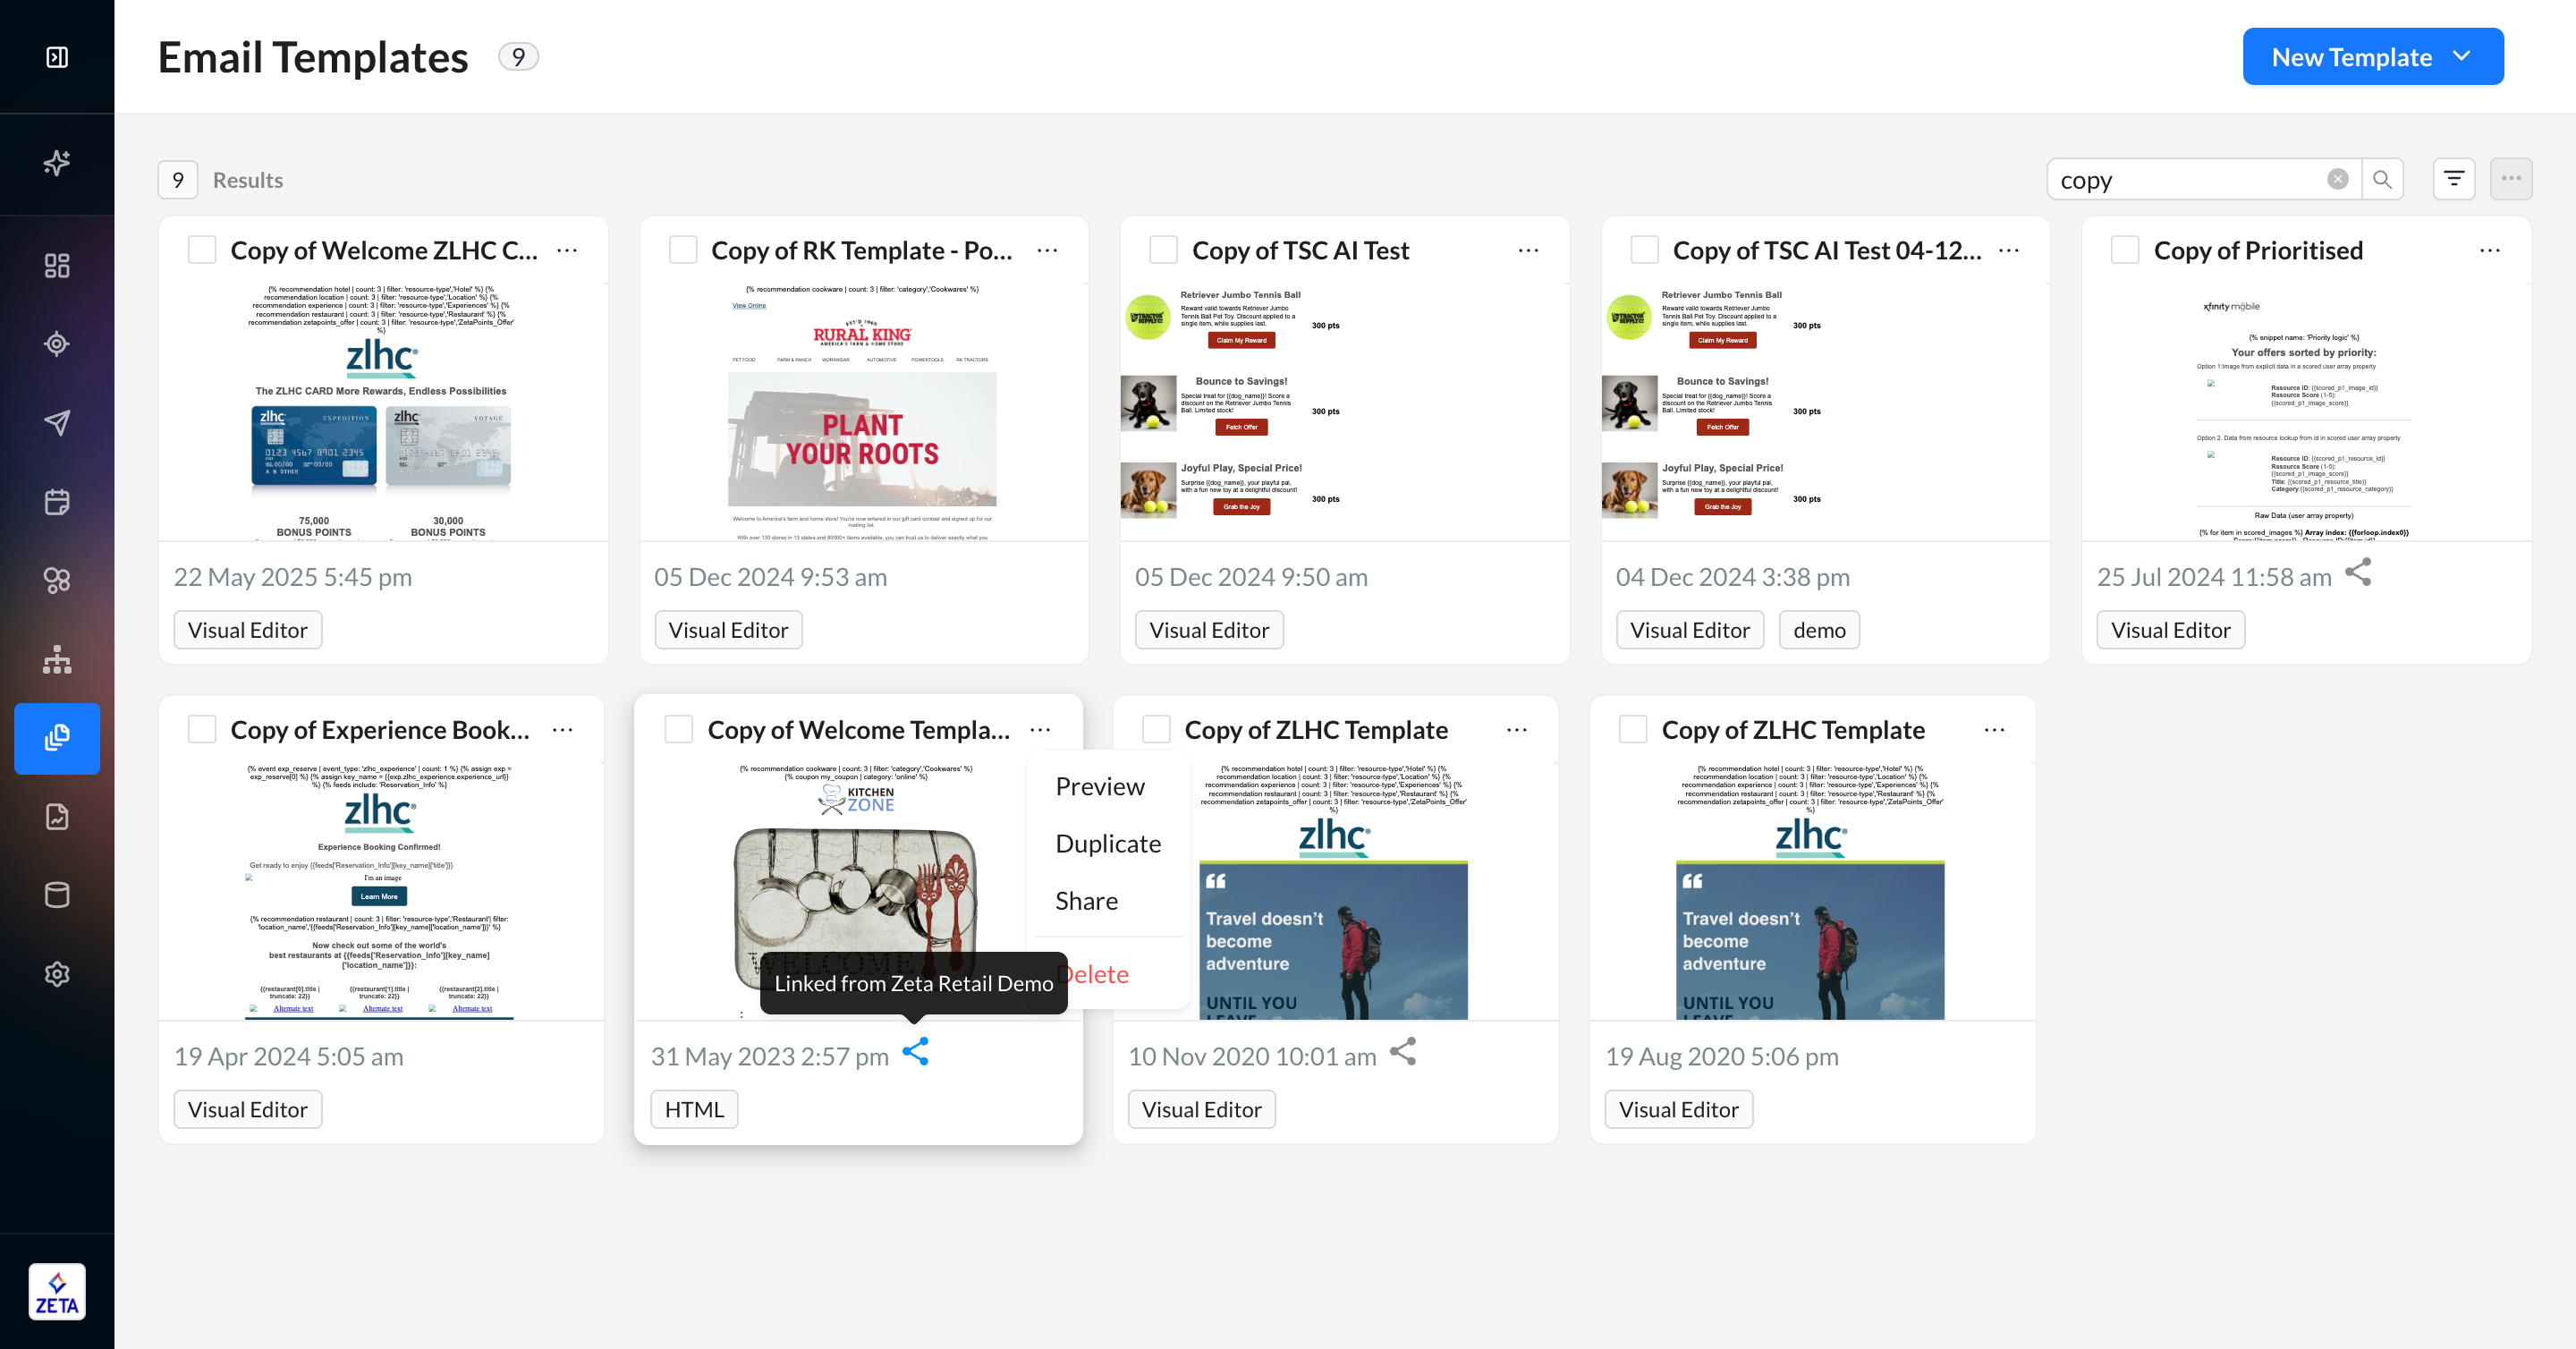Select Preview in the context menu
This screenshot has height=1349, width=2576.
coord(1099,786)
